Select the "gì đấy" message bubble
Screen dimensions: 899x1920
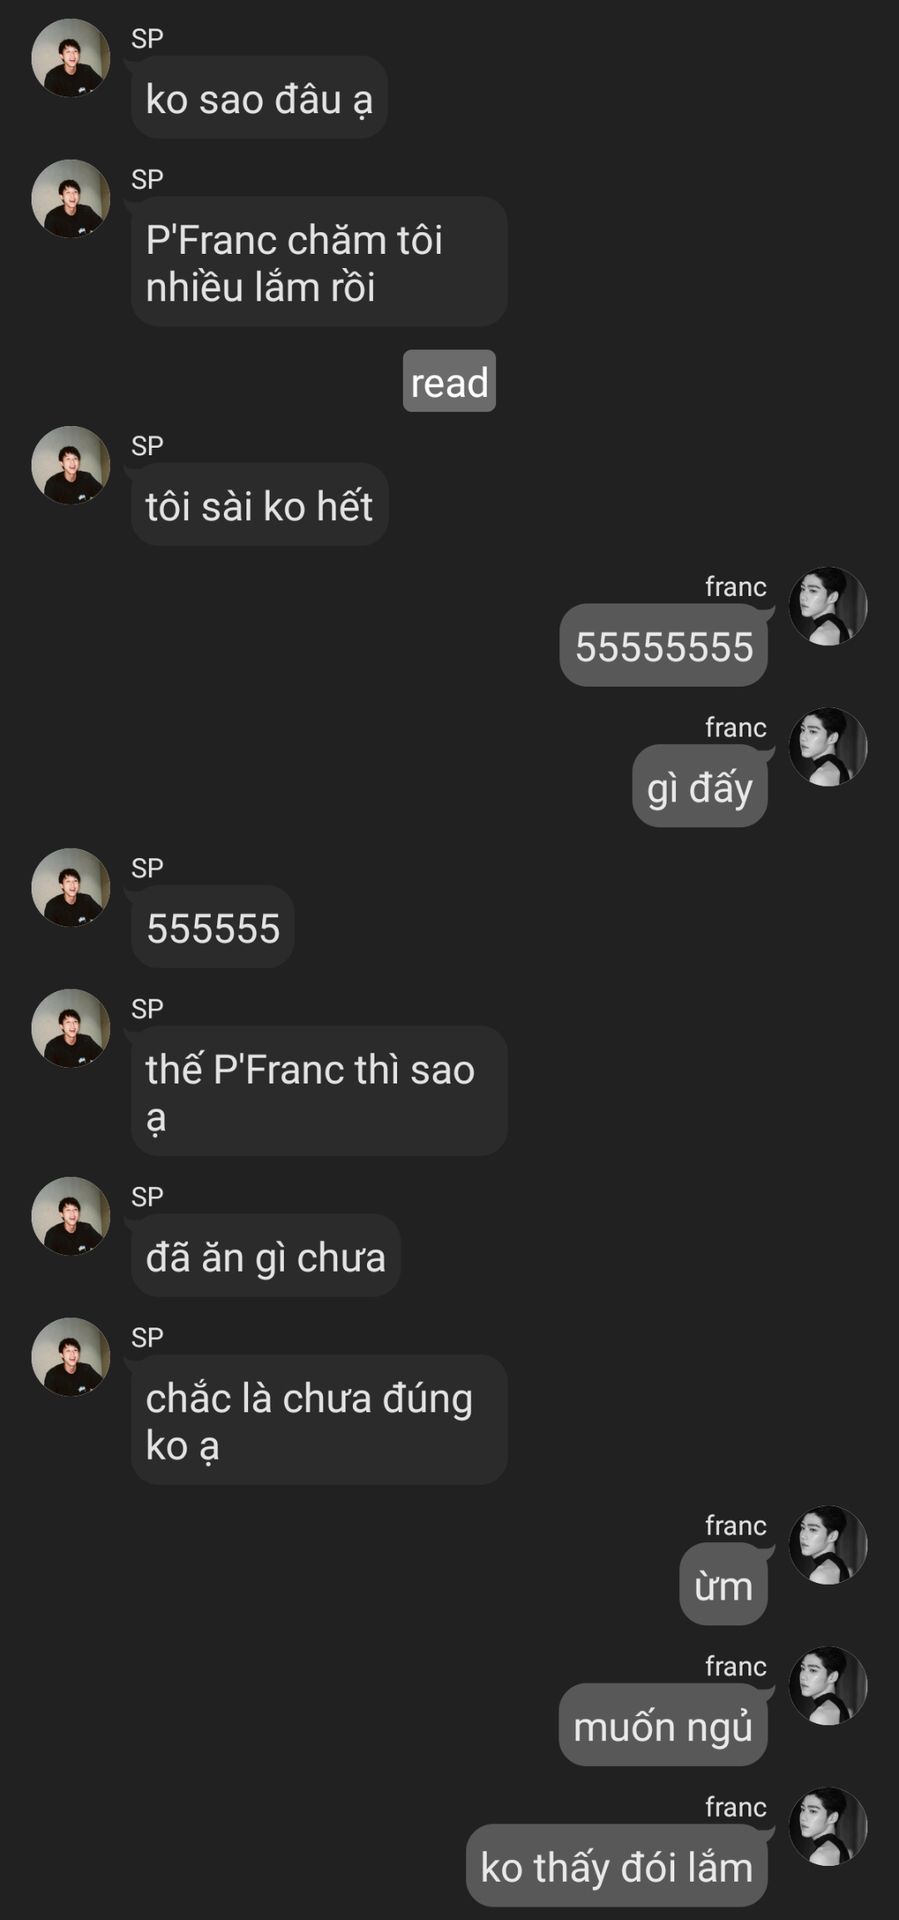pyautogui.click(x=700, y=787)
